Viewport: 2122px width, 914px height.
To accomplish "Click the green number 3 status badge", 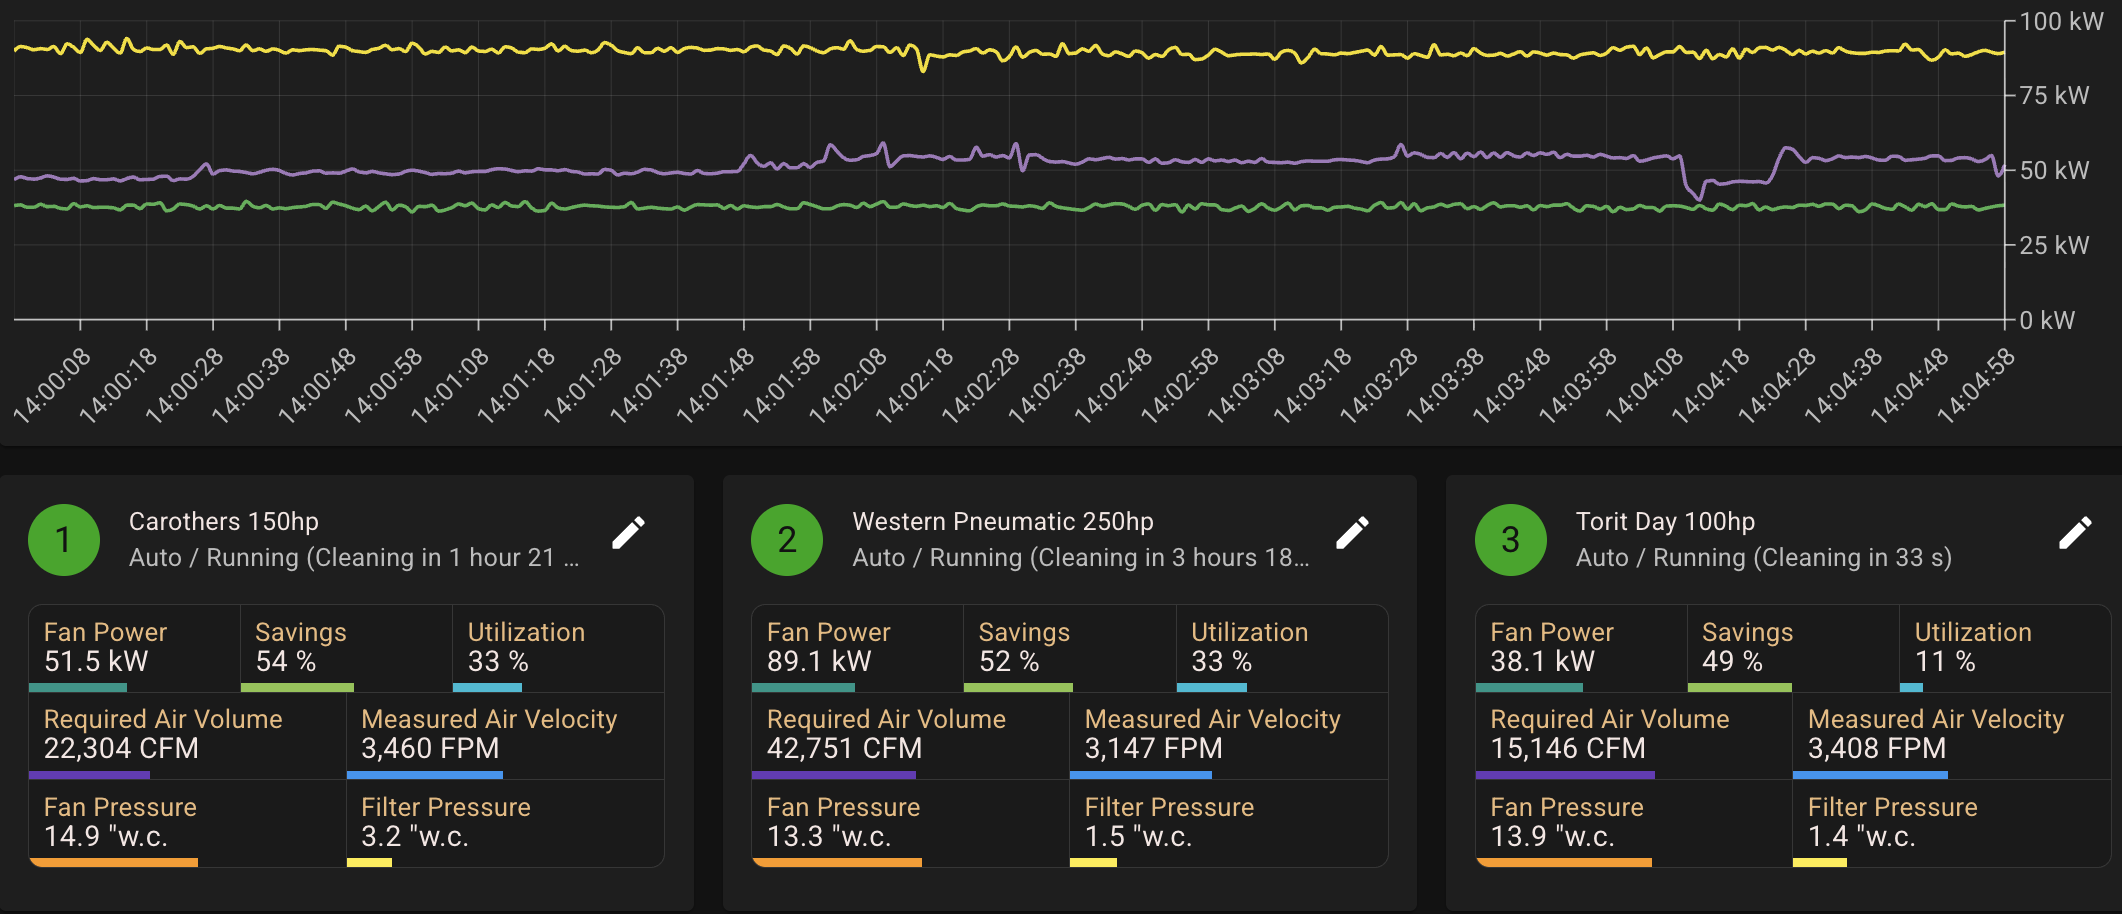I will pyautogui.click(x=1511, y=540).
